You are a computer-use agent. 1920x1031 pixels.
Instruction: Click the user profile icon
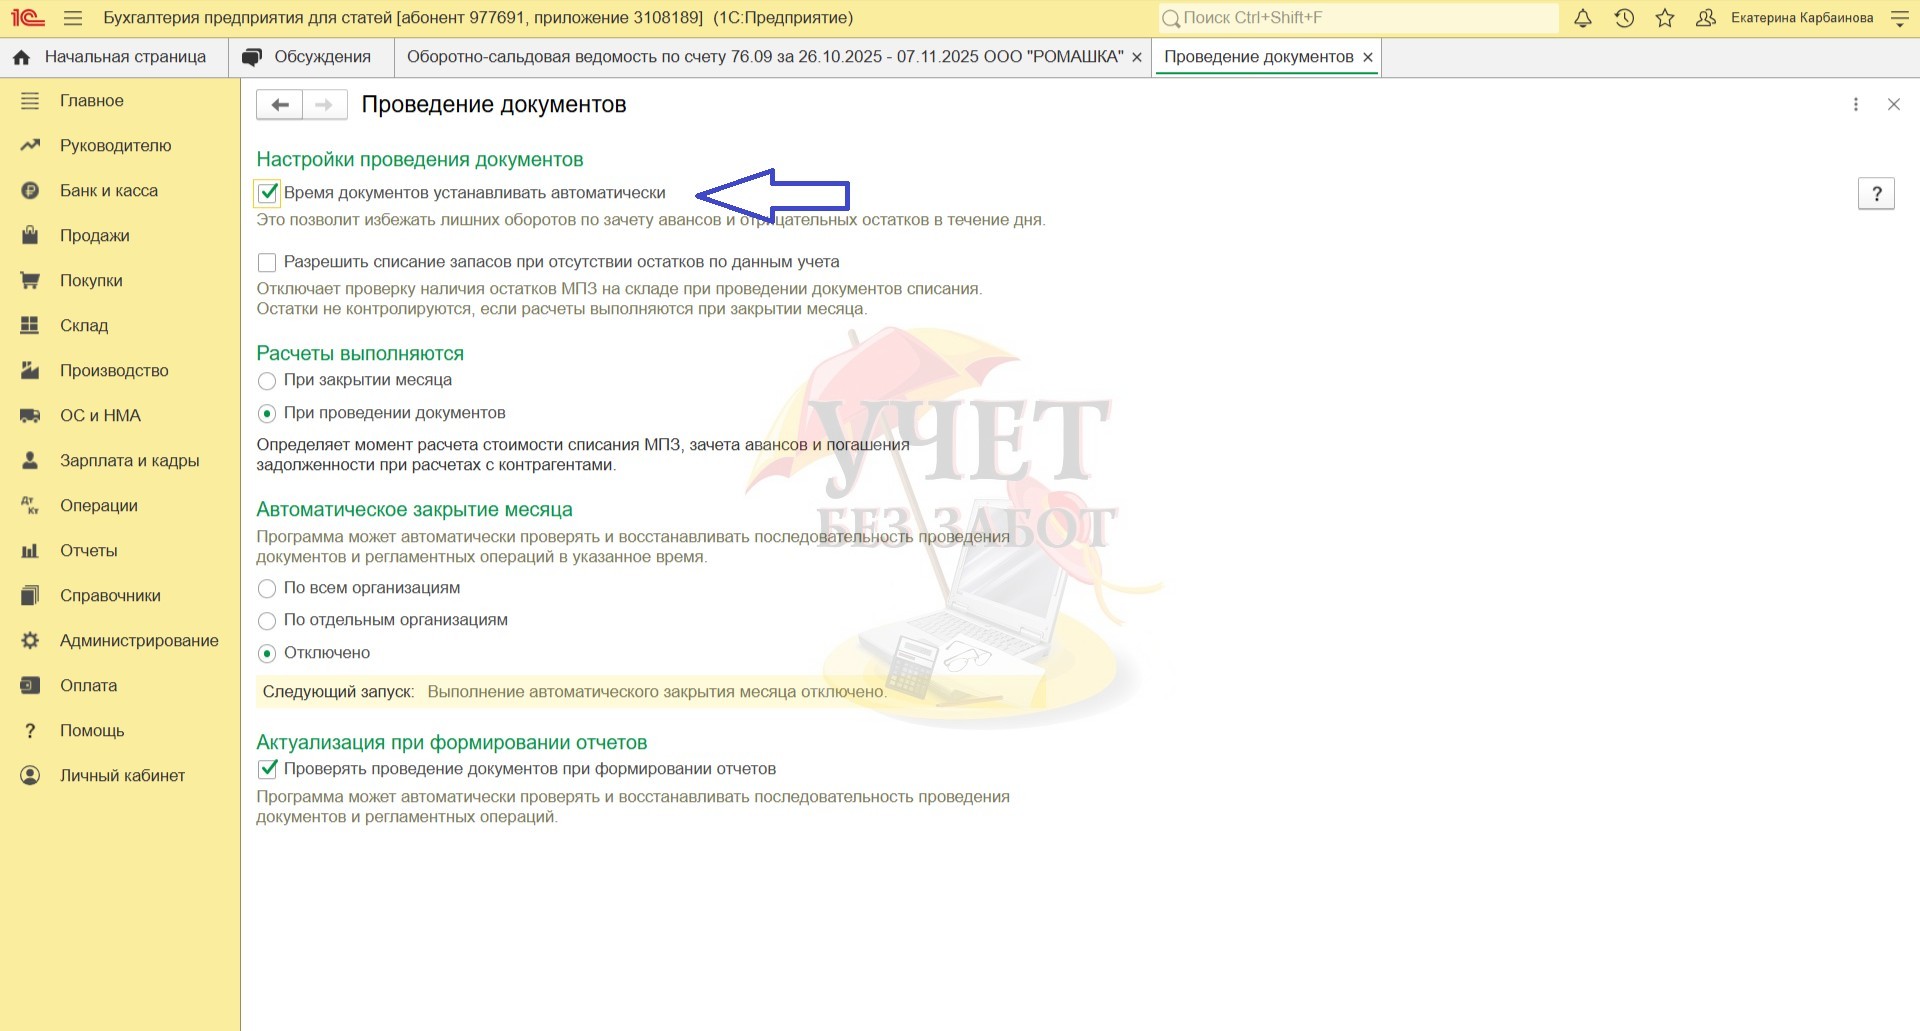tap(1706, 18)
